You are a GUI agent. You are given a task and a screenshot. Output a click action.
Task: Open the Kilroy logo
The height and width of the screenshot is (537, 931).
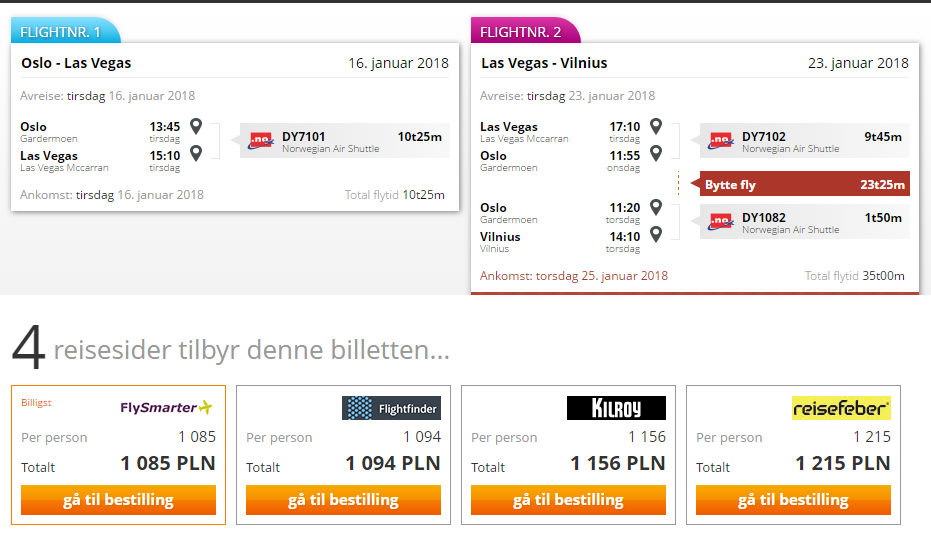click(x=616, y=408)
